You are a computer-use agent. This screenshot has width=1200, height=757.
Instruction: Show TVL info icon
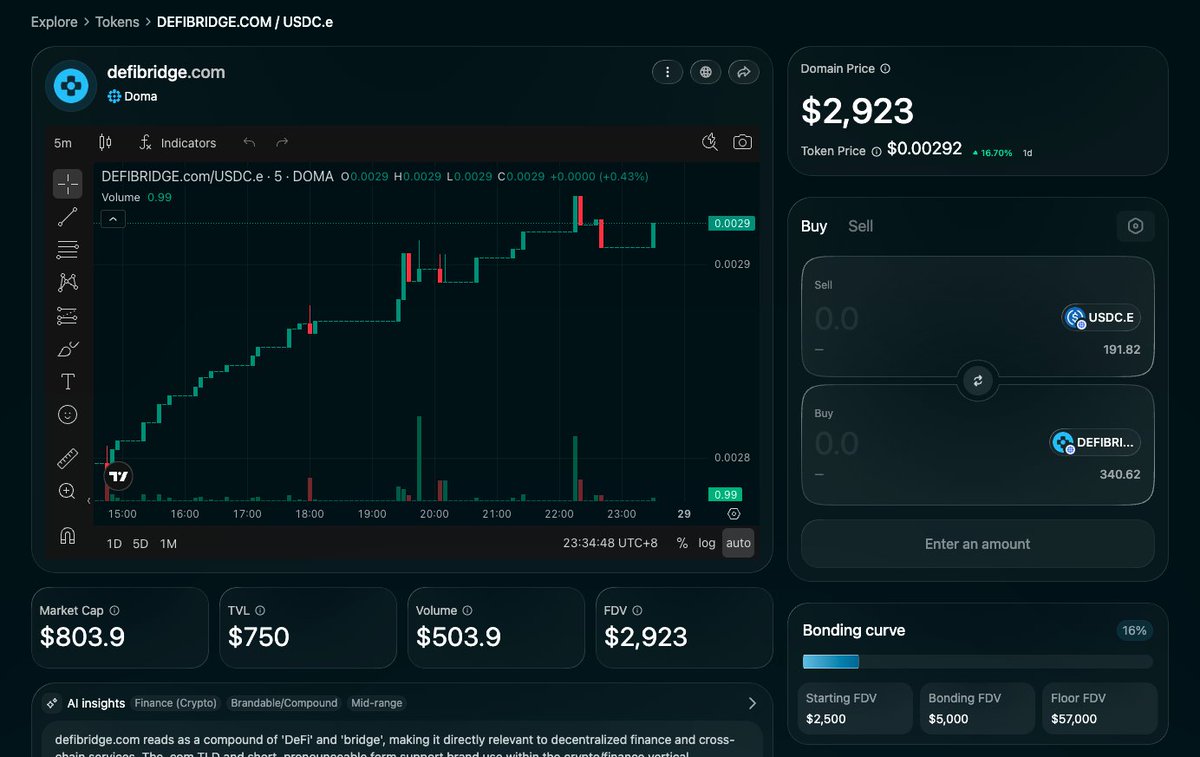(260, 610)
